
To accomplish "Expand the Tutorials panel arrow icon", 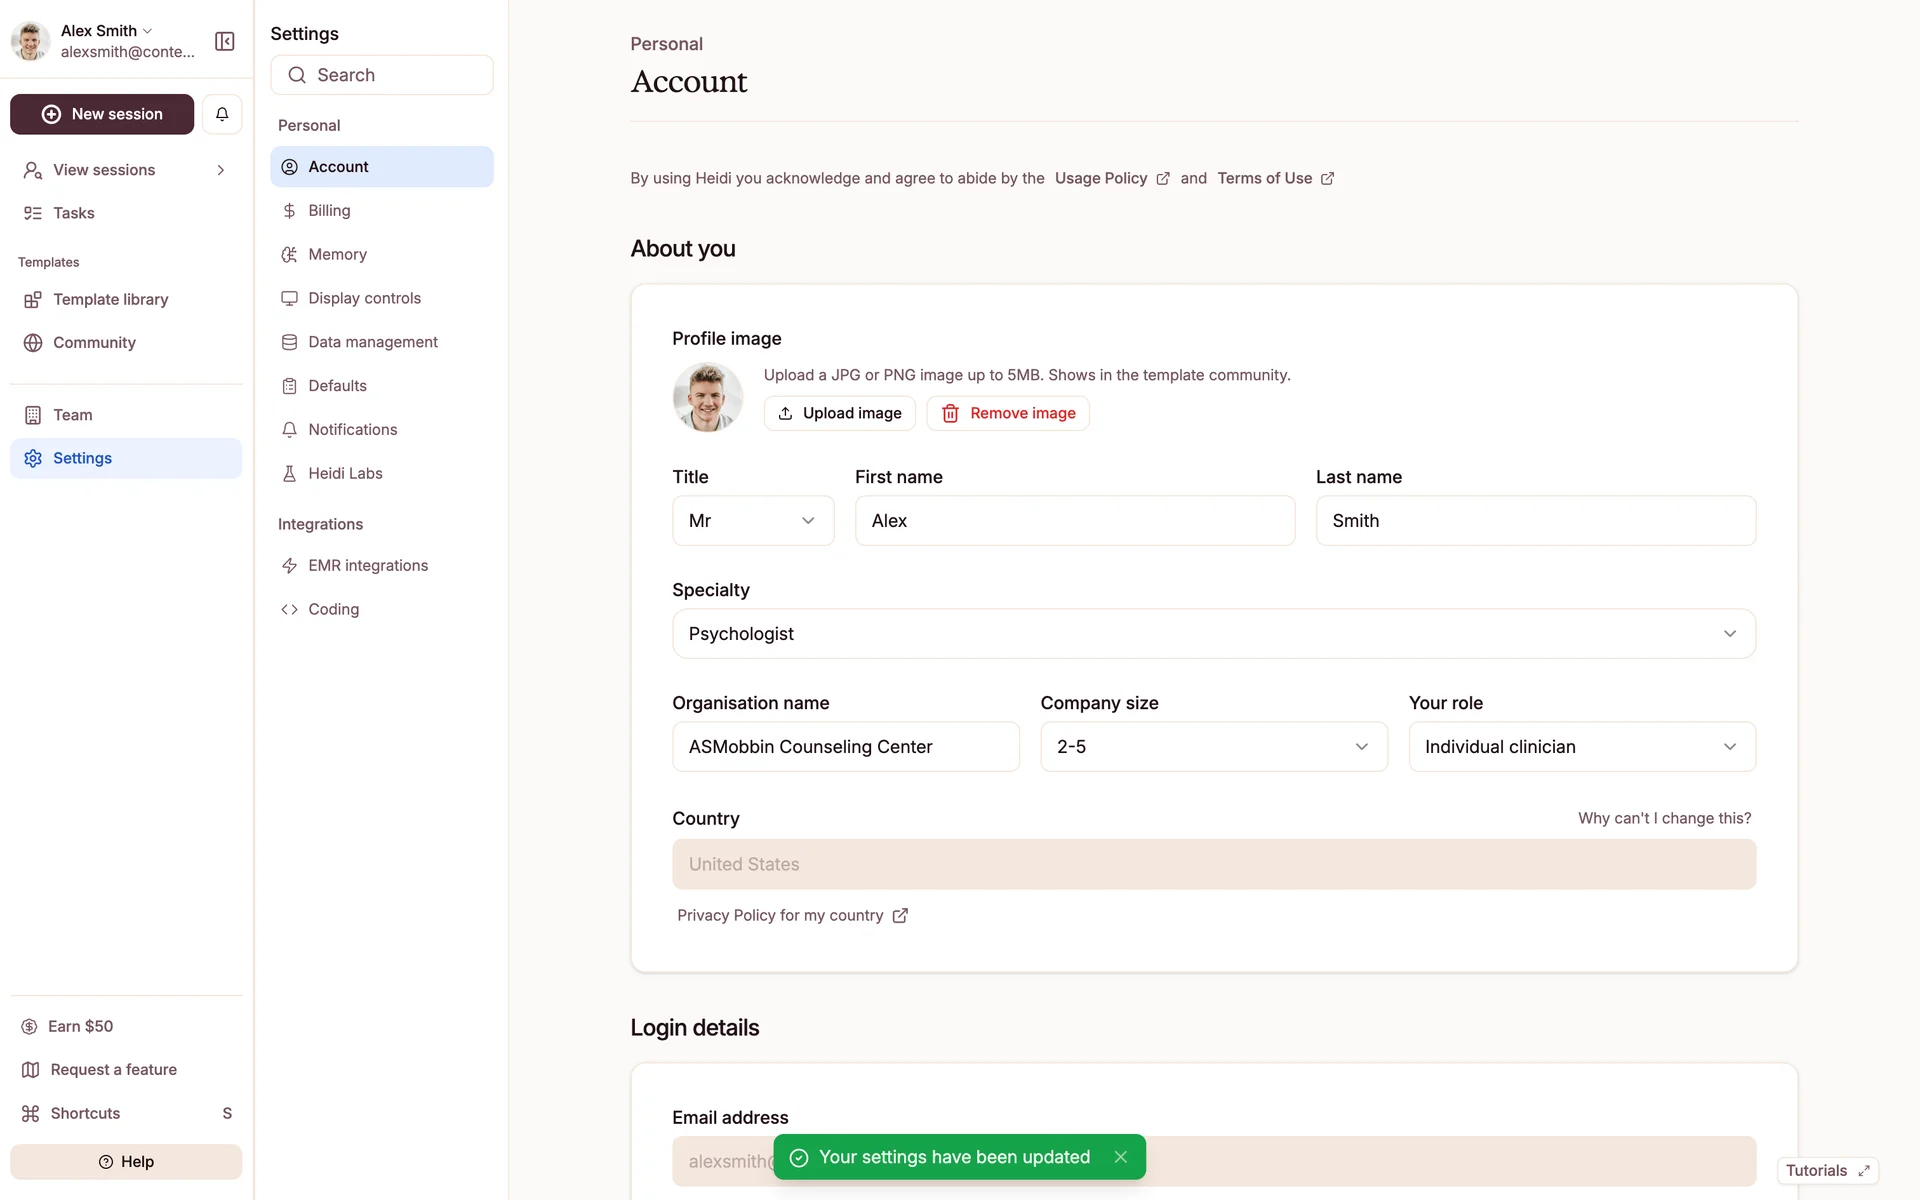I will point(1864,1170).
